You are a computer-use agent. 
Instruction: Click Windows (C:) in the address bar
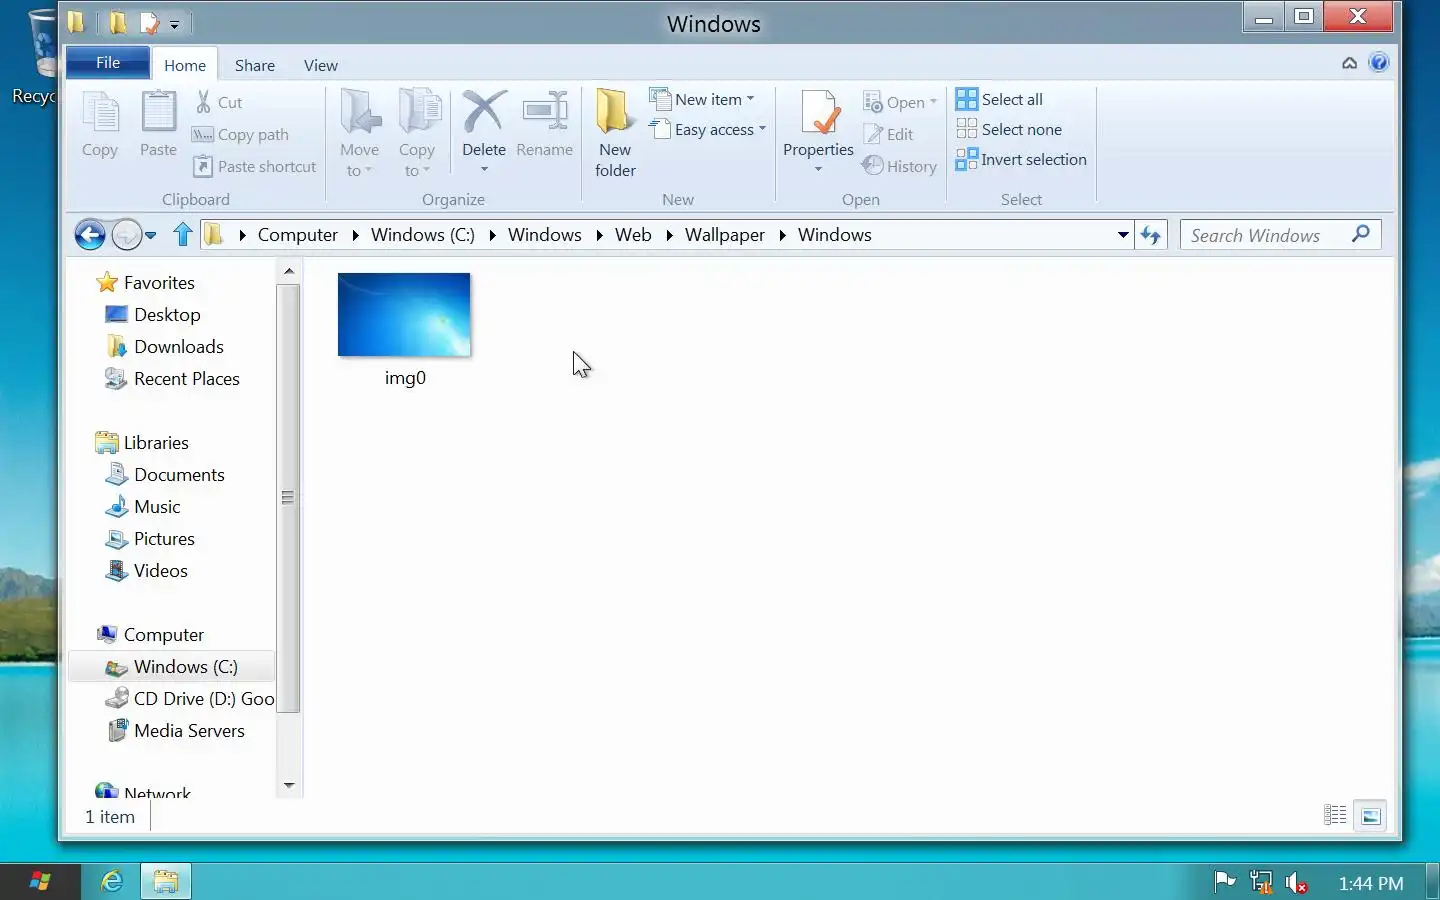click(x=423, y=235)
